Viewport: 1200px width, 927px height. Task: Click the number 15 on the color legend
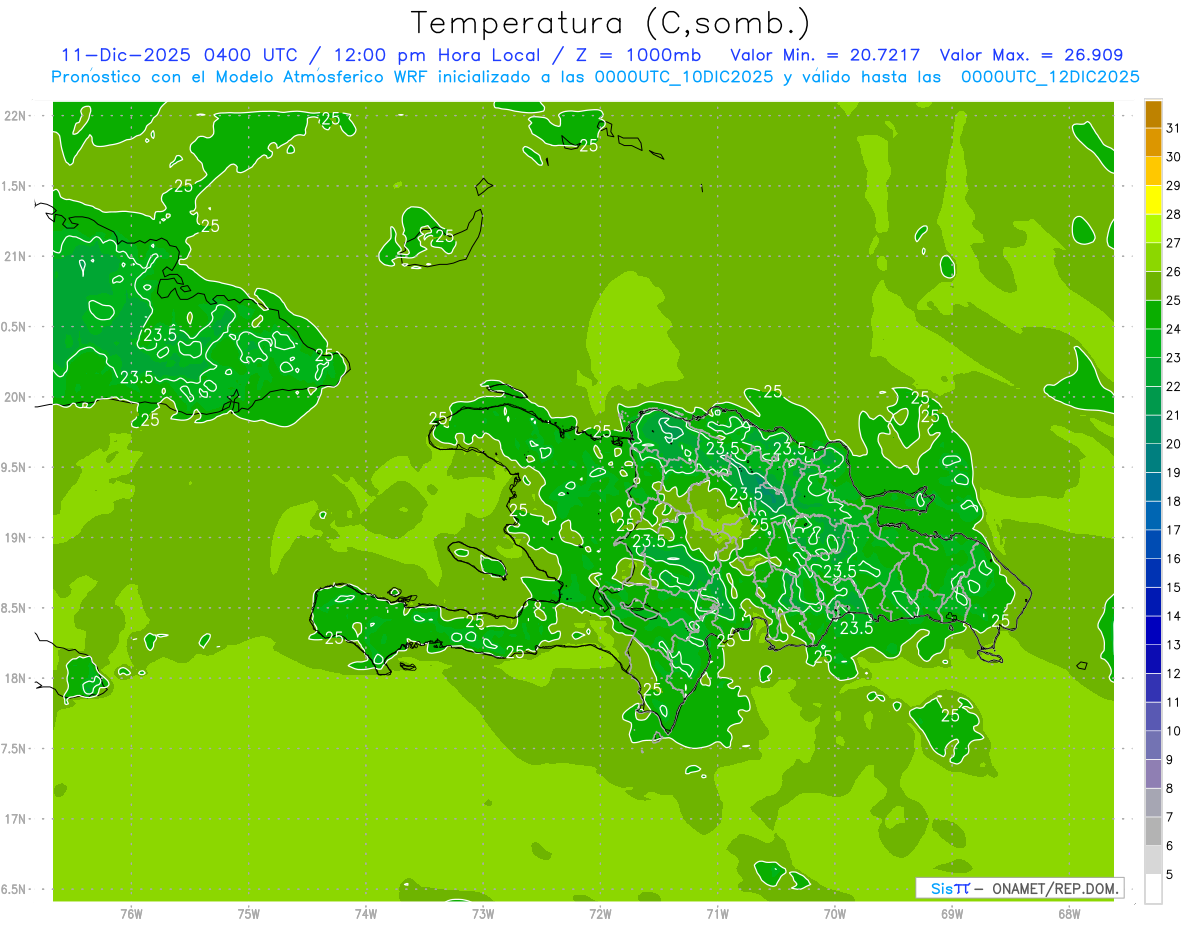coord(1174,587)
